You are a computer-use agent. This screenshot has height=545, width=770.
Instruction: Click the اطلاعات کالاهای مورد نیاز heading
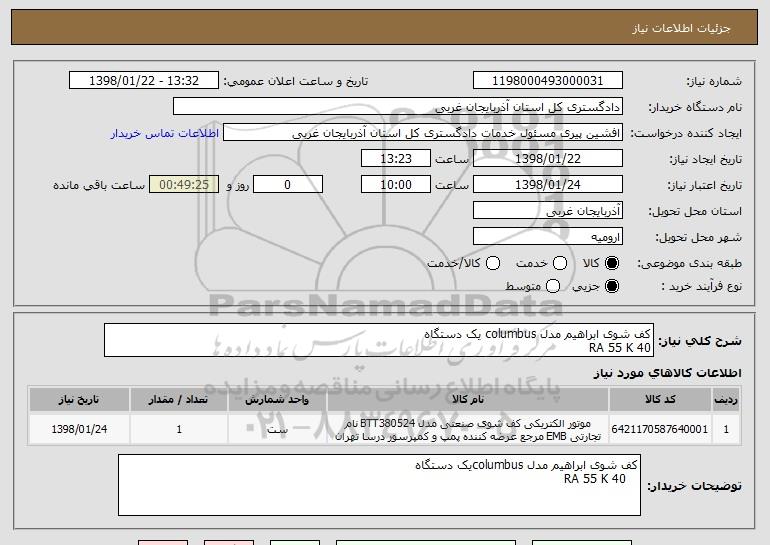click(x=668, y=373)
